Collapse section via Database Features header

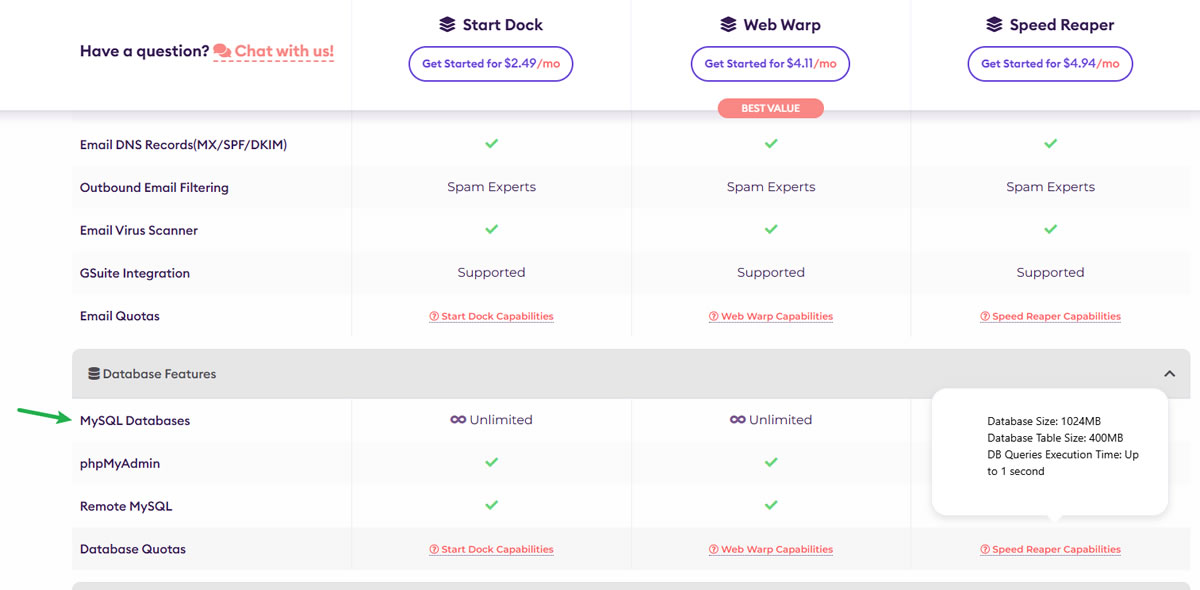coord(160,374)
